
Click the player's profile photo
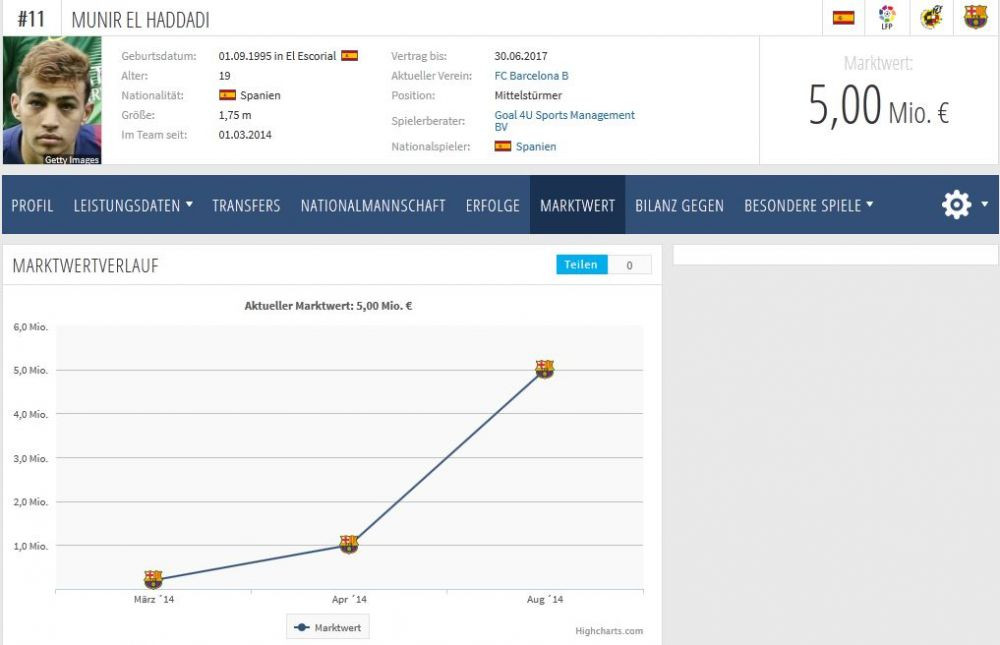click(52, 101)
